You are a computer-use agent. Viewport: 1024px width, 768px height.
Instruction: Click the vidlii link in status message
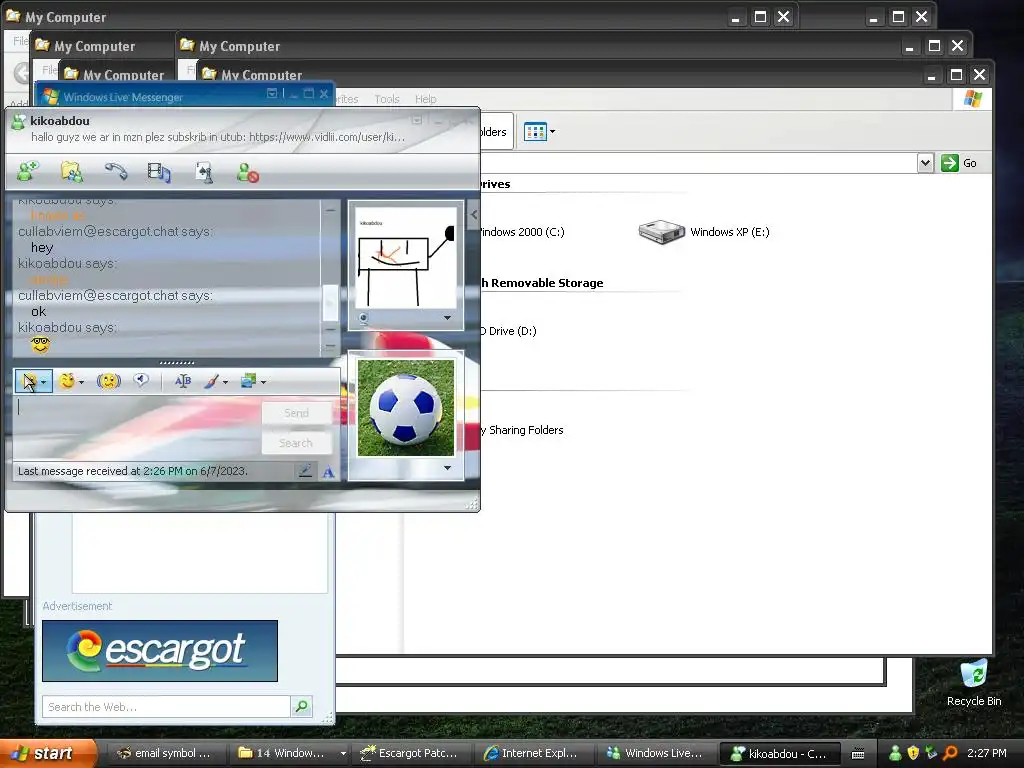point(327,137)
